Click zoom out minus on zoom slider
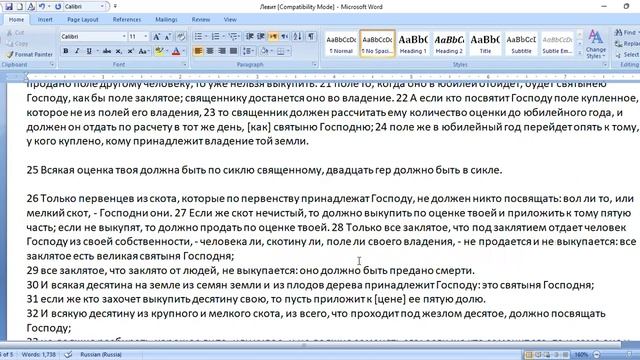 tap(597, 355)
